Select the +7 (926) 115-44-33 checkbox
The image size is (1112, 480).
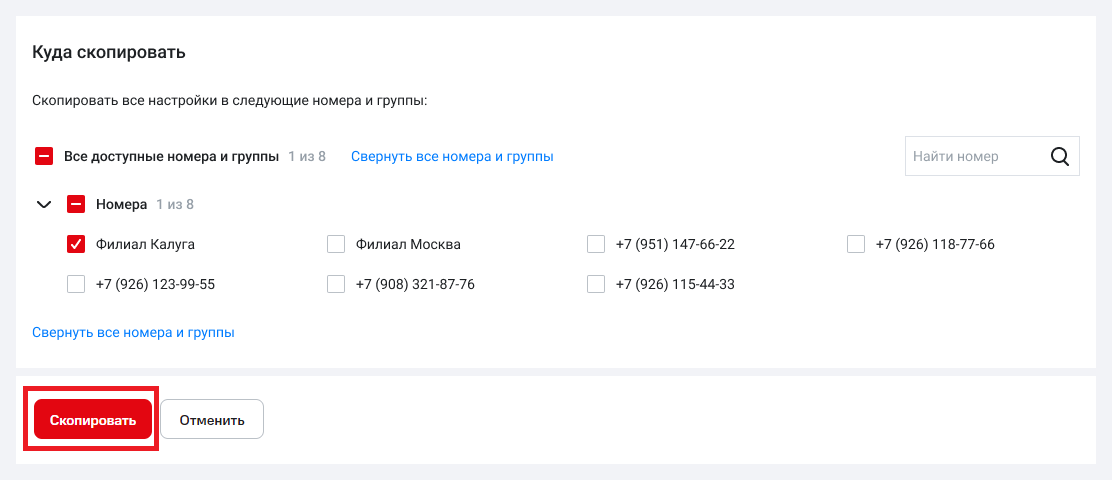tap(596, 284)
